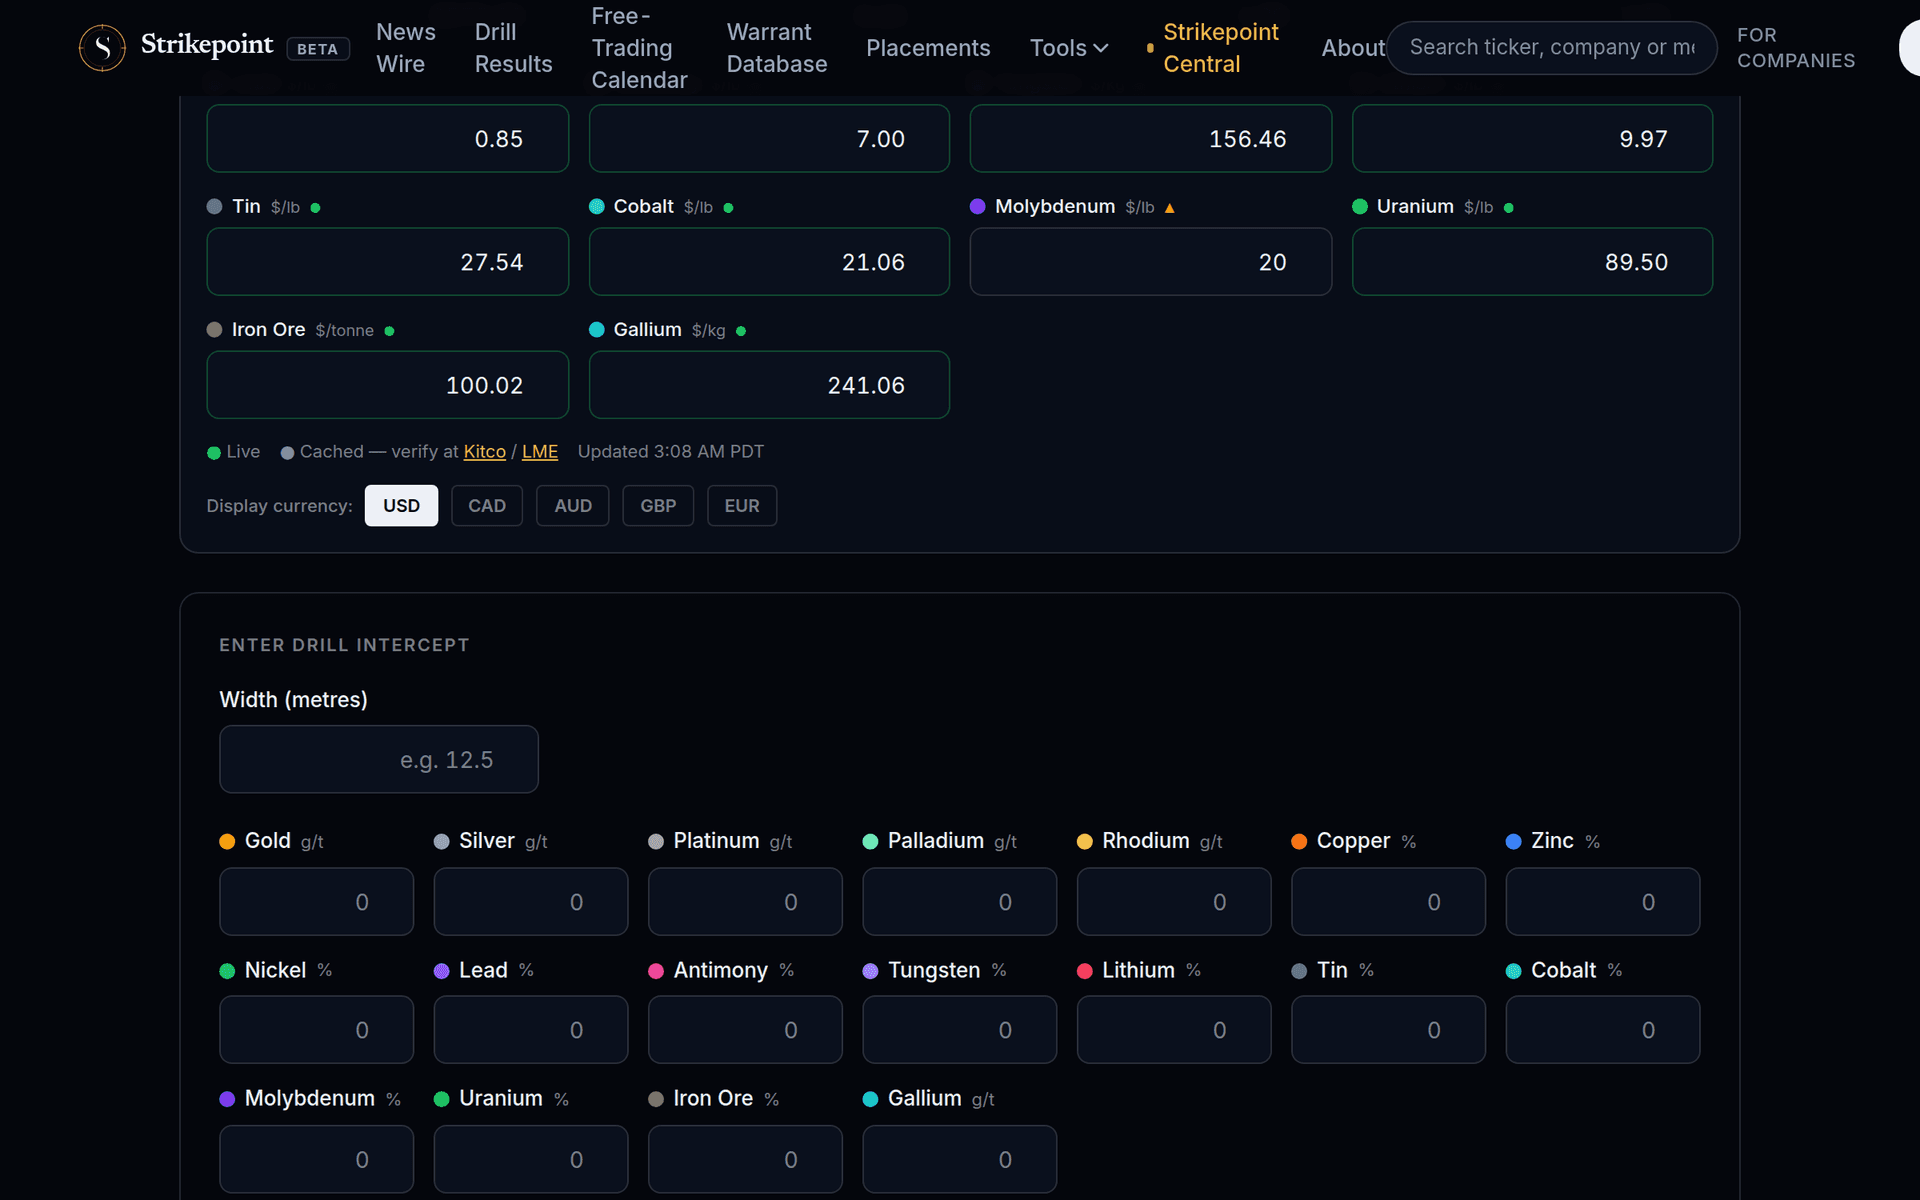Screen dimensions: 1920x1200
Task: Click the BETA badge
Action: tap(318, 49)
